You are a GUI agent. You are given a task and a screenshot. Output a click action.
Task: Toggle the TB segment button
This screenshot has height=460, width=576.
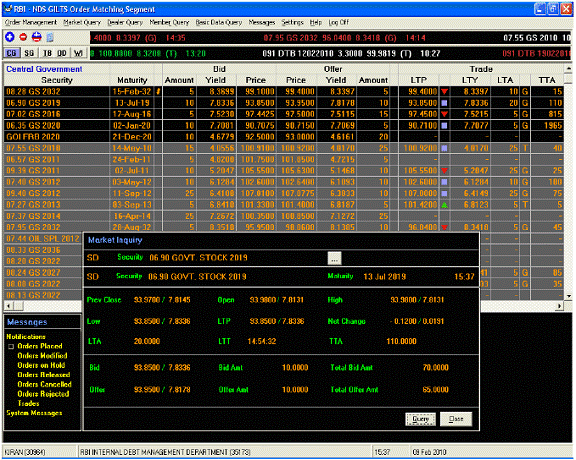(x=47, y=53)
